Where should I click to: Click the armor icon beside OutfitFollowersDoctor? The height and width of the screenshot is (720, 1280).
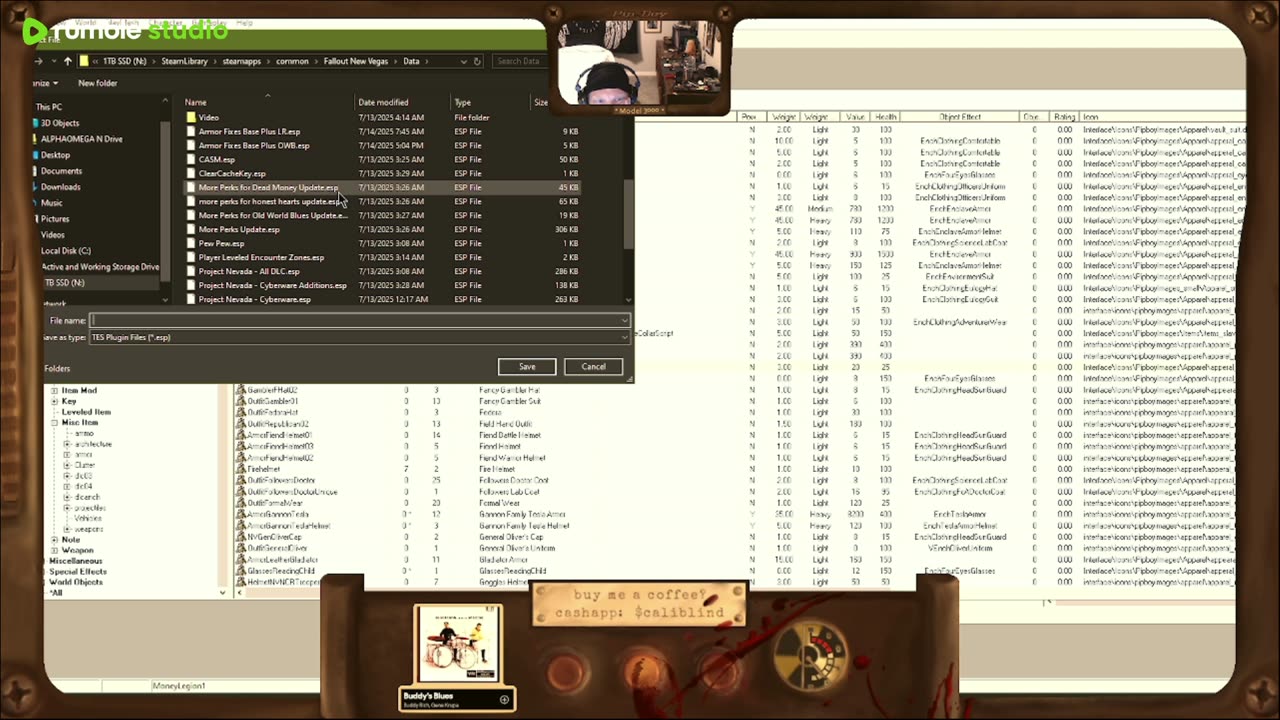point(240,480)
